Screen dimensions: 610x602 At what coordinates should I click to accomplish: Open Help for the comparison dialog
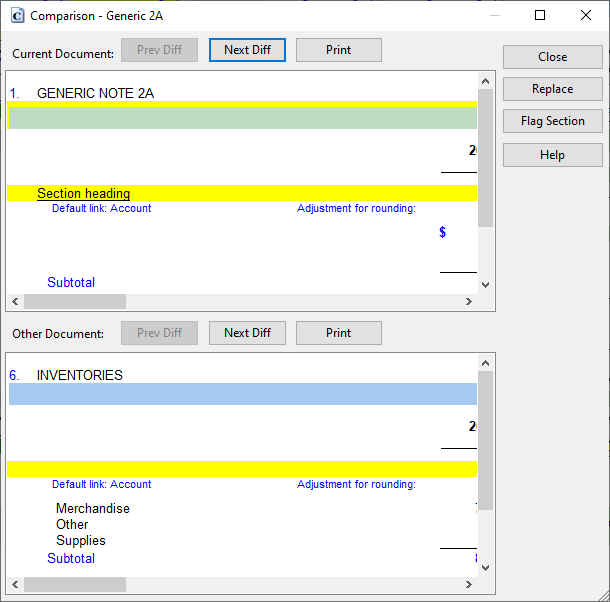click(x=552, y=155)
